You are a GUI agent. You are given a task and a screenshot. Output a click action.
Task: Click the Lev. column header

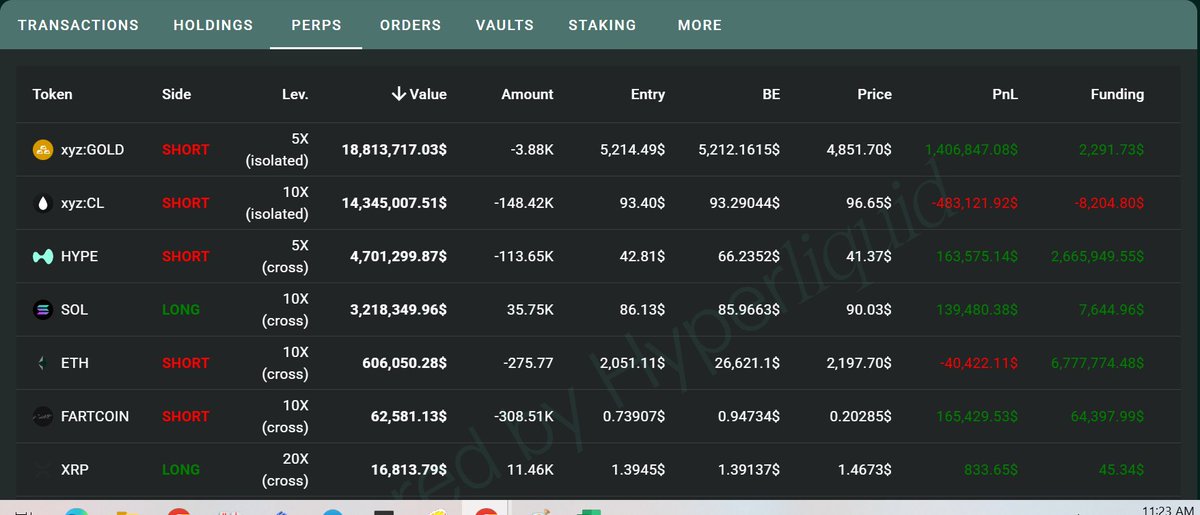pos(295,94)
